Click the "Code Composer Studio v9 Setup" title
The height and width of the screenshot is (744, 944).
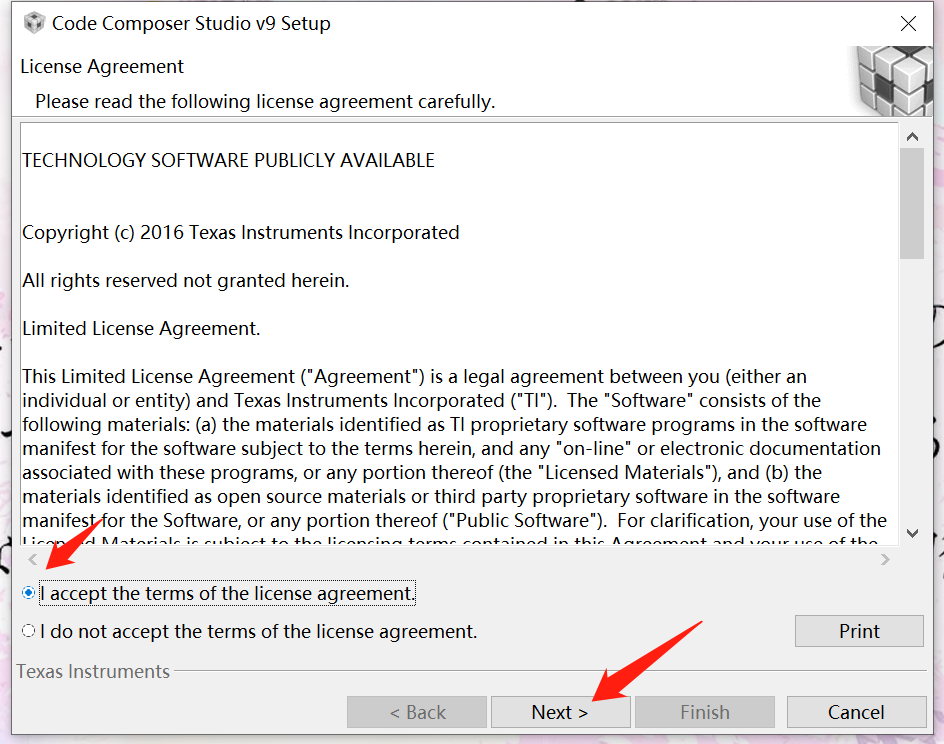coord(191,23)
